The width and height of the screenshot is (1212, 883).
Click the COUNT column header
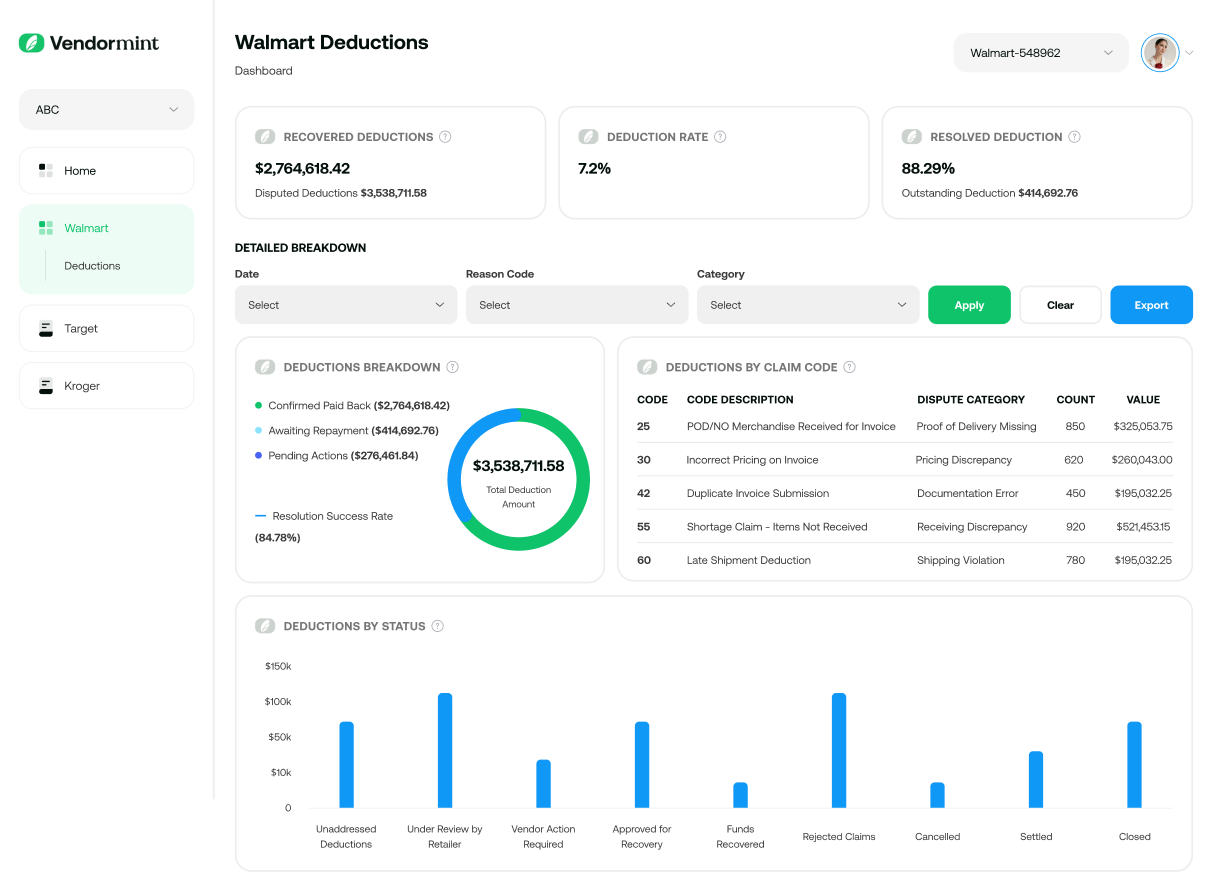pos(1076,399)
